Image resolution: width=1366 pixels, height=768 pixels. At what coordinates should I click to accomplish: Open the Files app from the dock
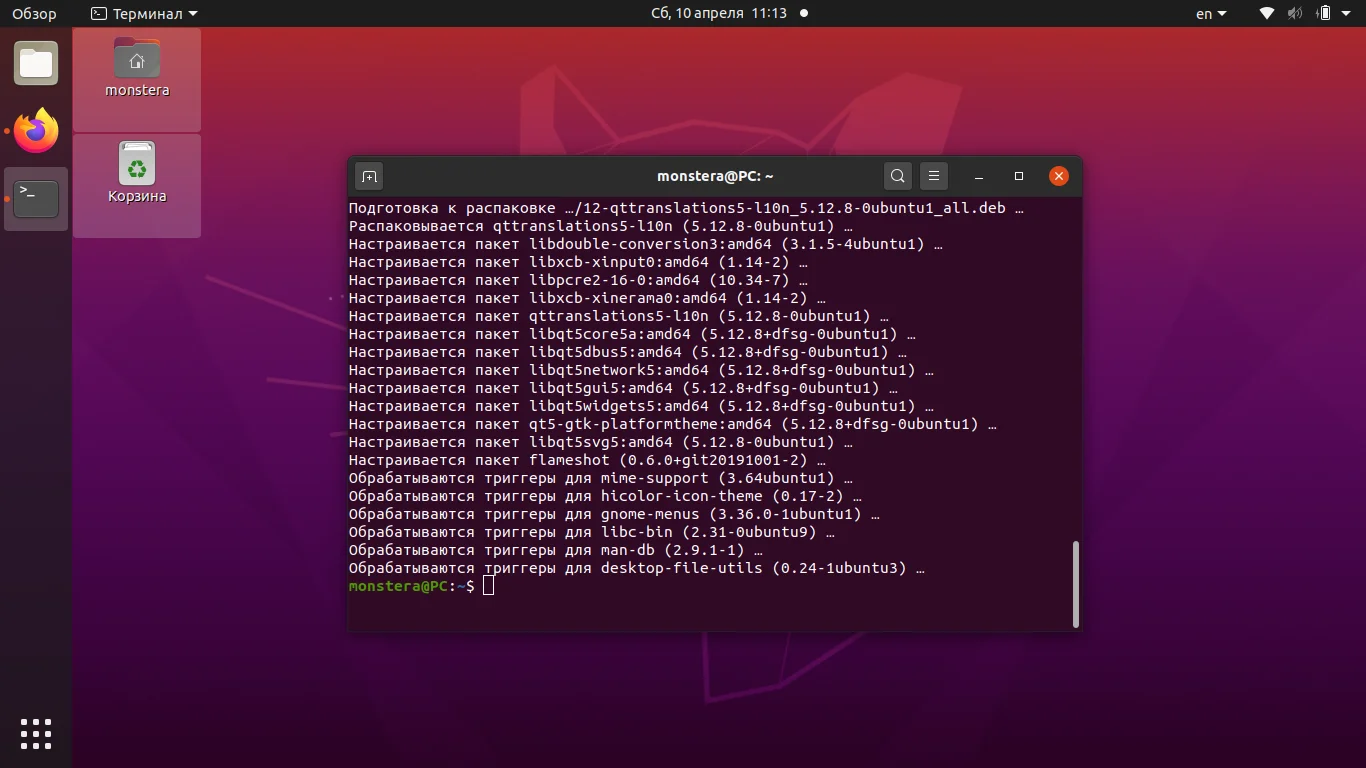36,63
